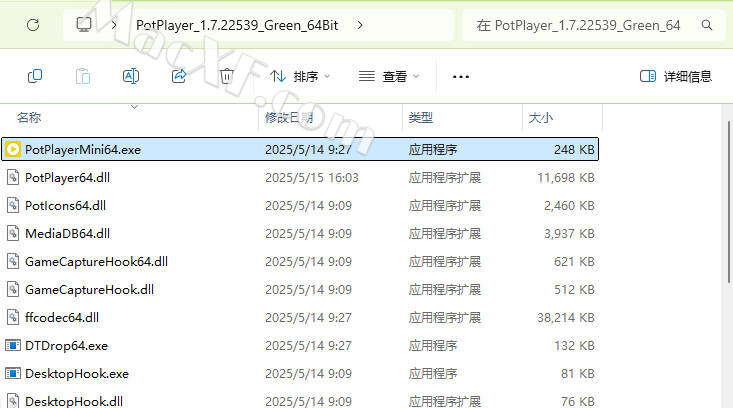Click the 38,214 KB size value
This screenshot has height=408, width=733.
[566, 318]
